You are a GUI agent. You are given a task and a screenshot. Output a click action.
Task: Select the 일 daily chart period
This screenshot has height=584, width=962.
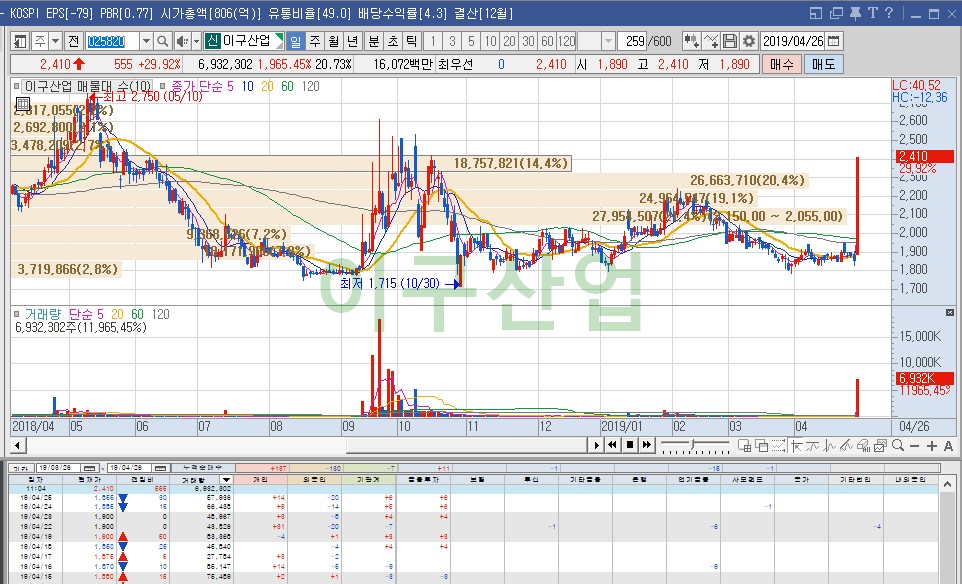(296, 41)
